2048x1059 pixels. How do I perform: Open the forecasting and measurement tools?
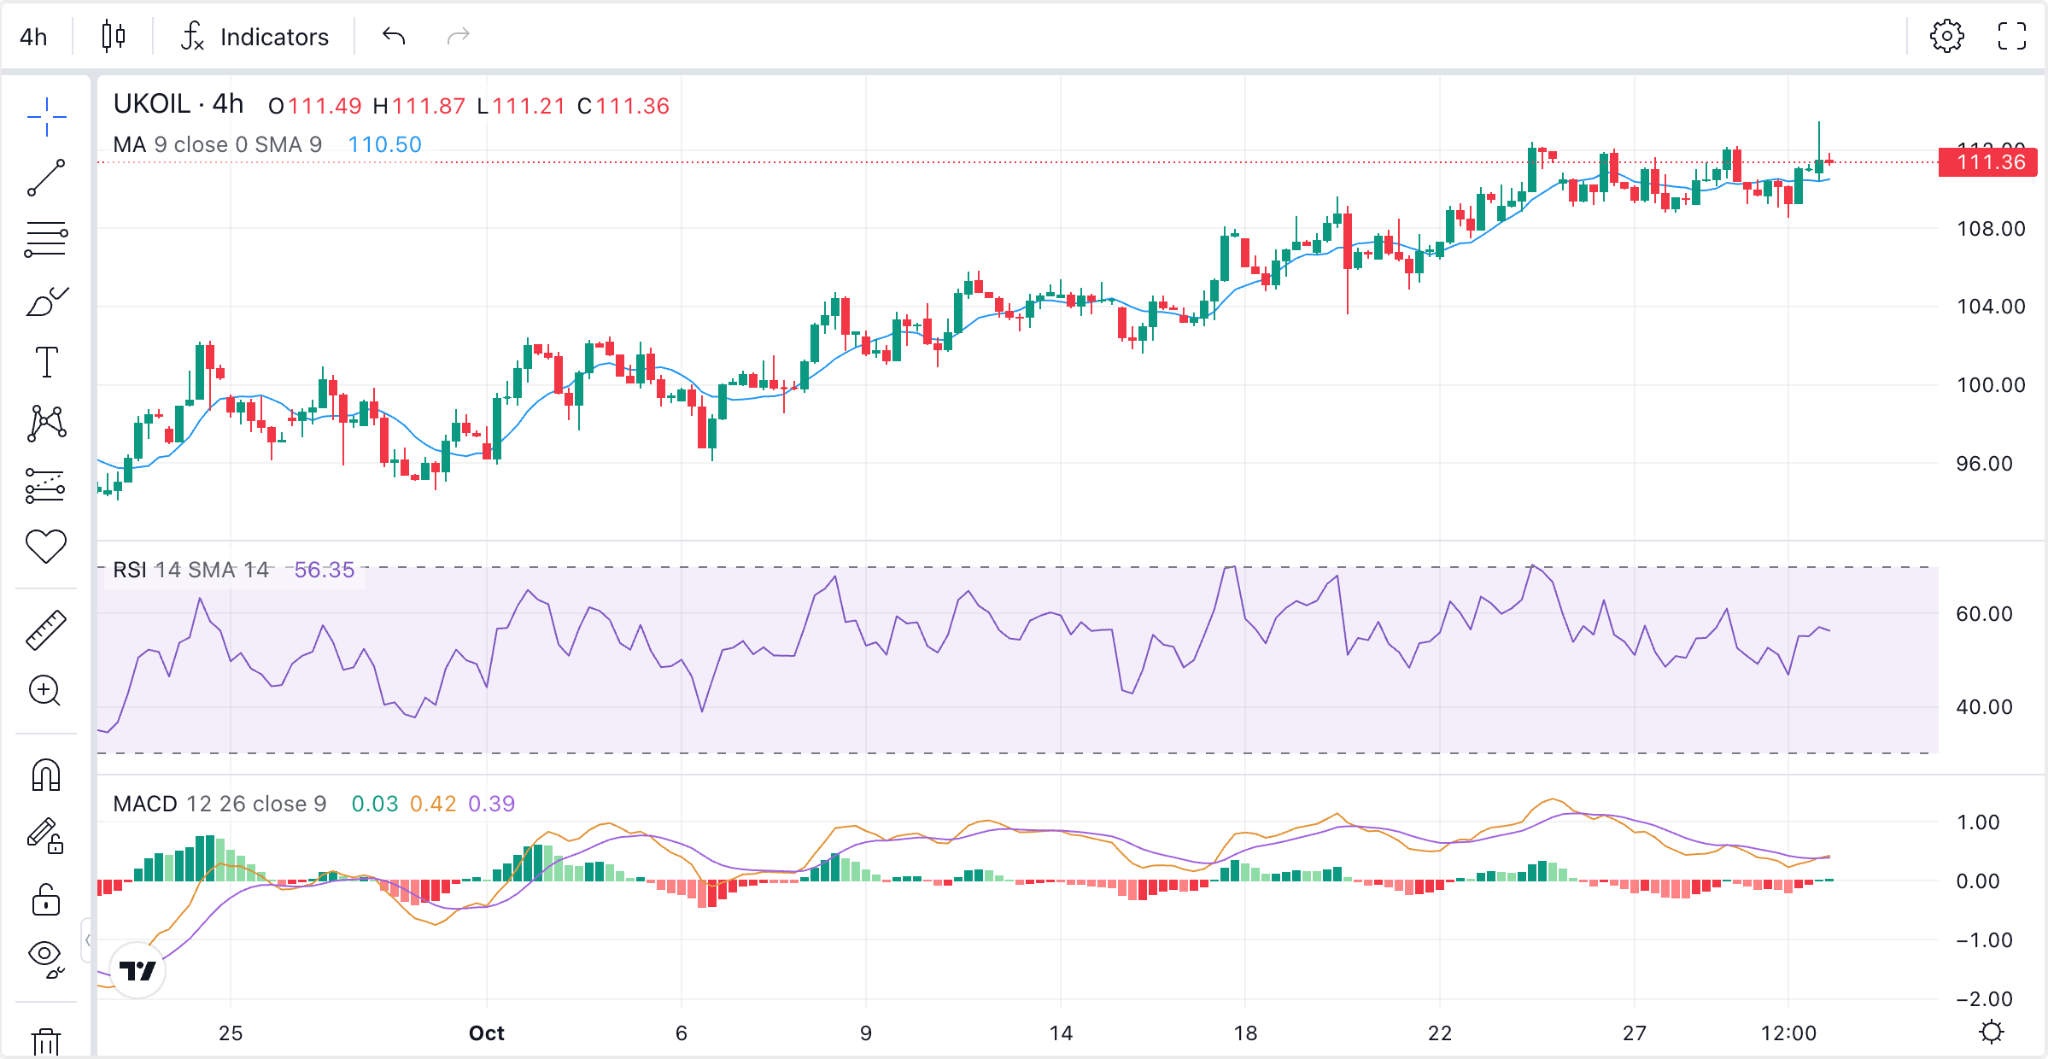coord(46,486)
